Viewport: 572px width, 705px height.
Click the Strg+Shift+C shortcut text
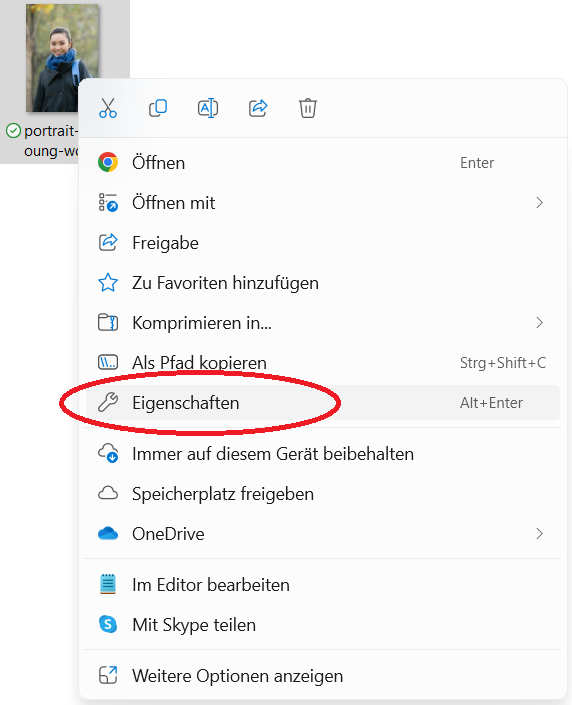(503, 362)
